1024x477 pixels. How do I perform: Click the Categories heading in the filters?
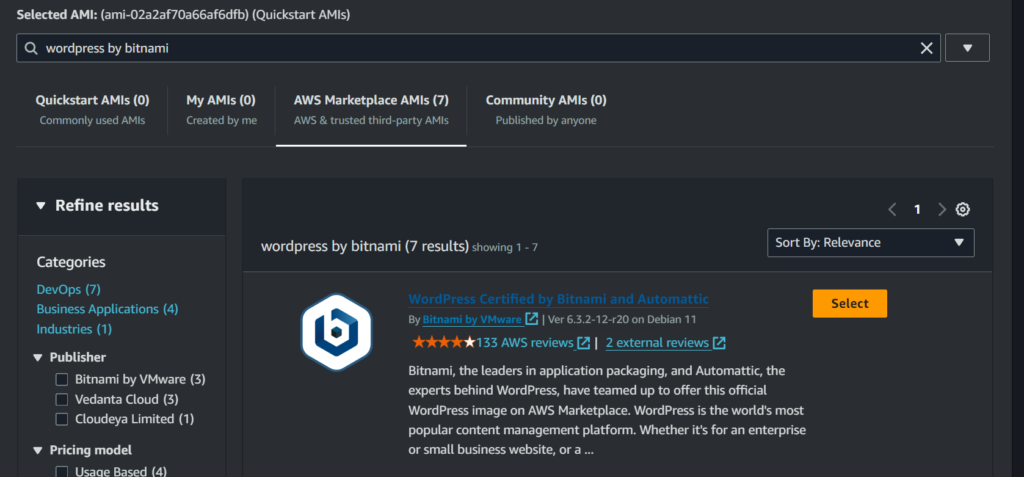click(x=71, y=262)
